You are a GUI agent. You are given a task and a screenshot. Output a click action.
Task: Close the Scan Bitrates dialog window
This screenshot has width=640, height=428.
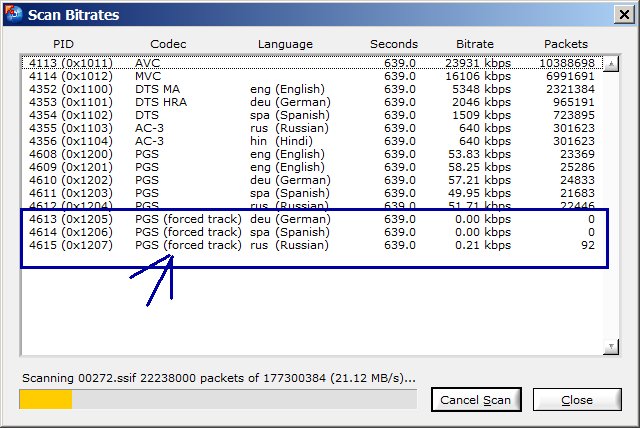tap(624, 15)
